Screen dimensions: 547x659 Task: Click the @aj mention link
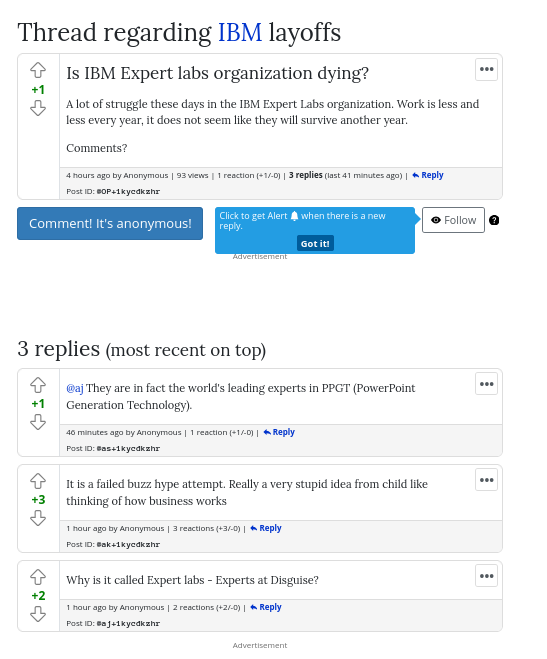(75, 388)
